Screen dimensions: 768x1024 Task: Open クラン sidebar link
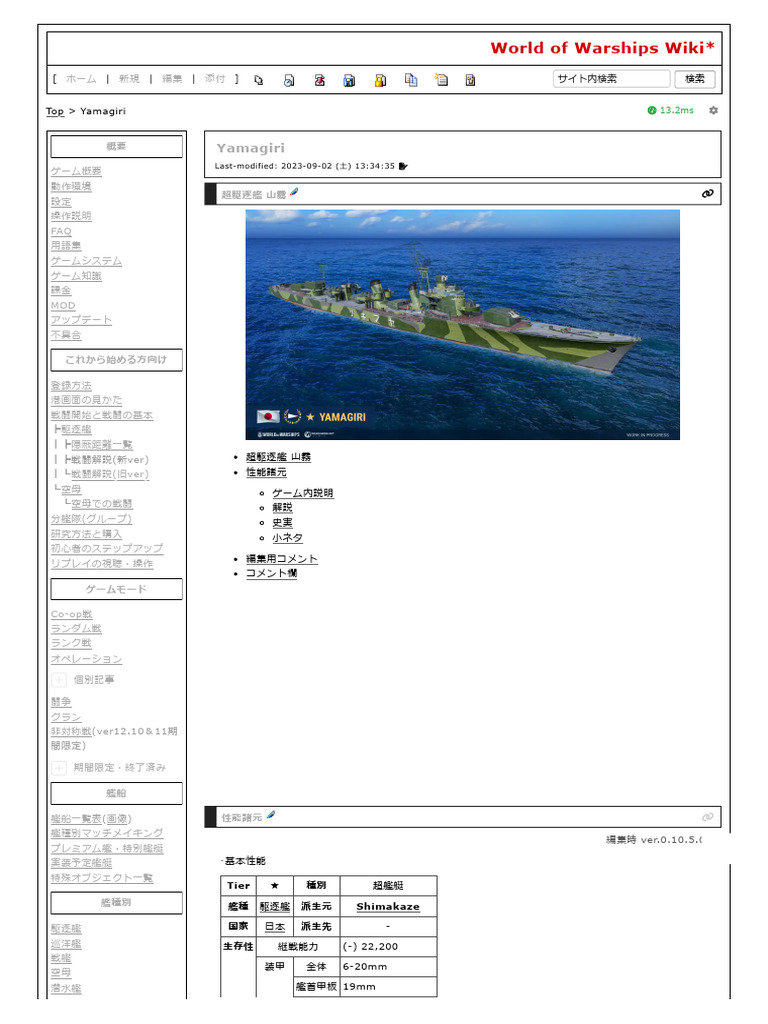click(66, 716)
